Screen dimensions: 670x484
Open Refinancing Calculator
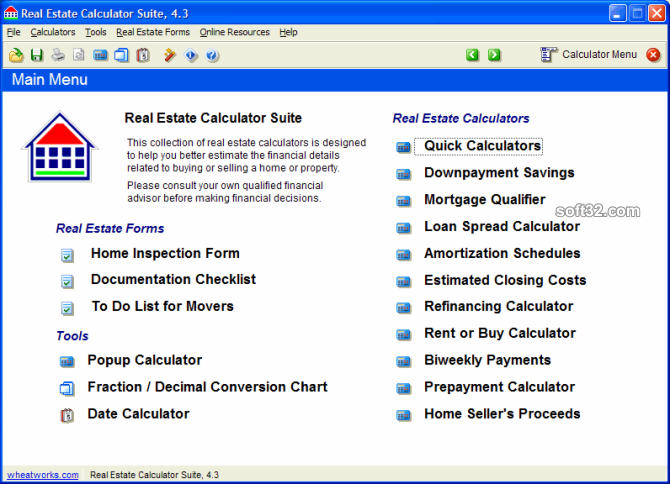coord(499,306)
